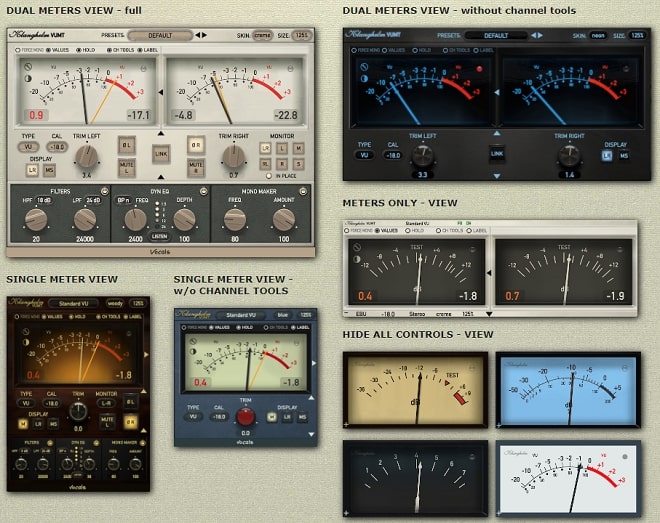The image size is (660, 523).
Task: Open DEFAULT presets dropdown in creme view
Action: 160,35
